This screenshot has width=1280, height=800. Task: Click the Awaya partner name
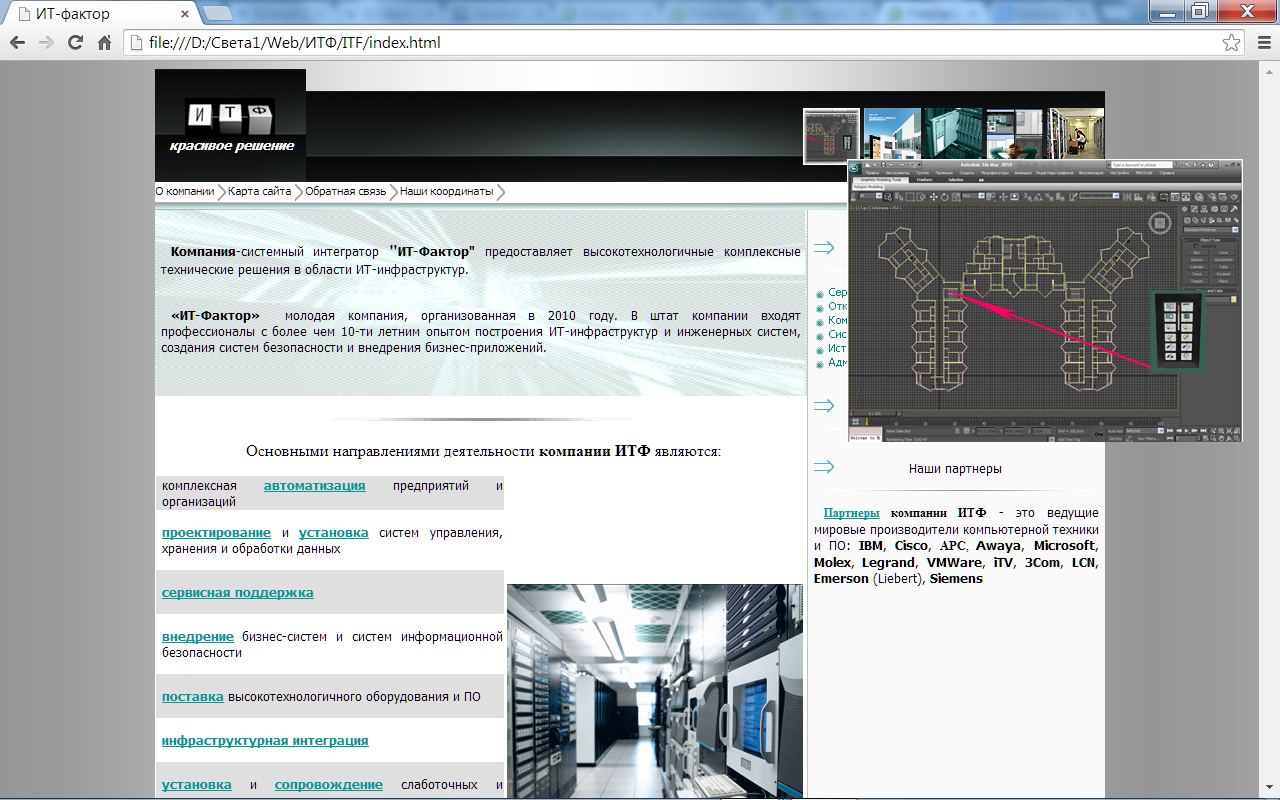coord(999,546)
